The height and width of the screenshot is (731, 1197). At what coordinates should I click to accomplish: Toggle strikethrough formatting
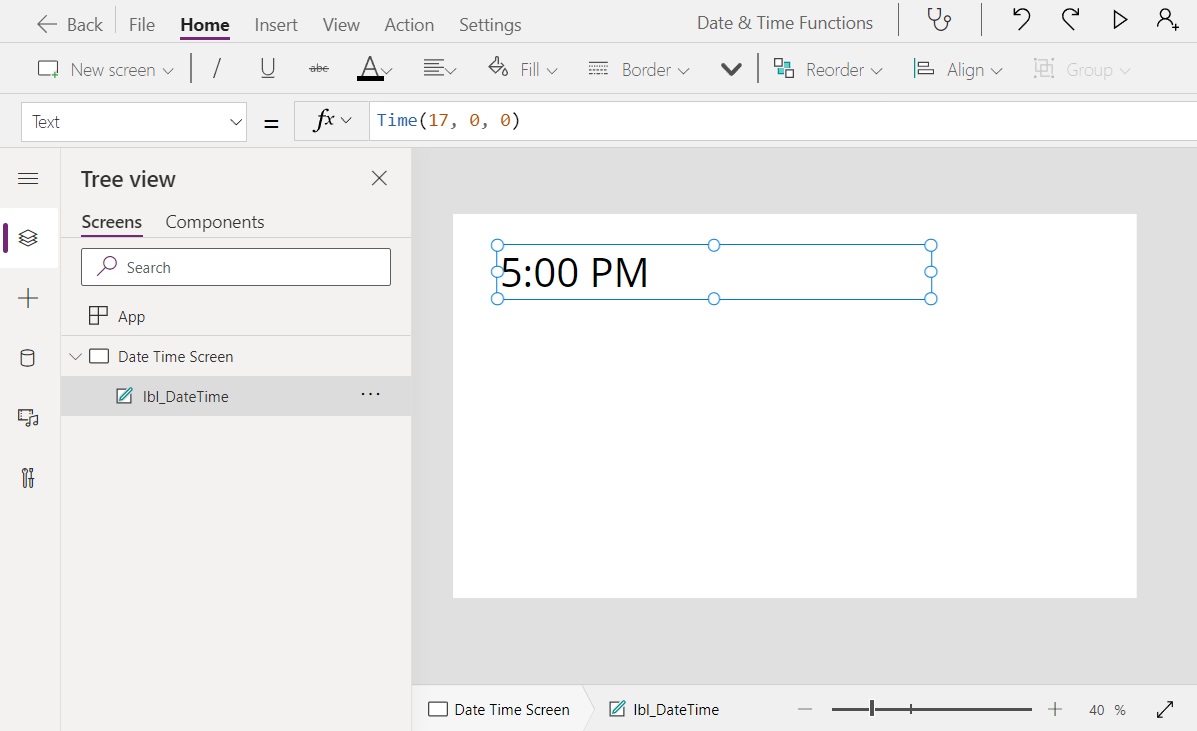click(318, 68)
